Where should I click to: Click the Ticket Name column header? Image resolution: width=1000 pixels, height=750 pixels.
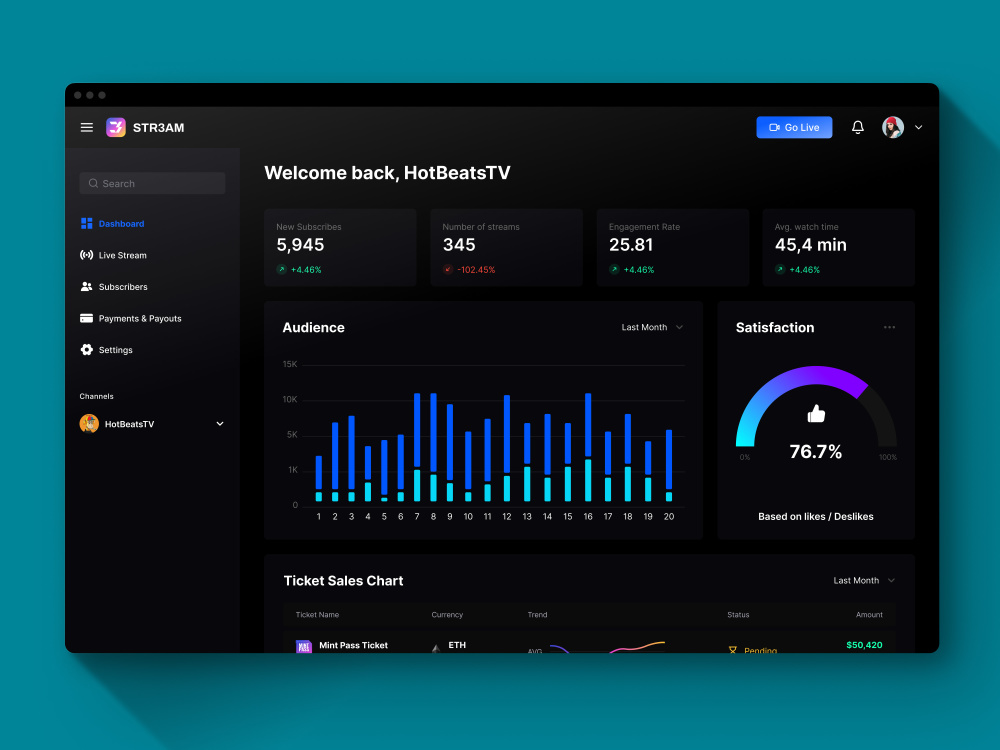coord(317,615)
